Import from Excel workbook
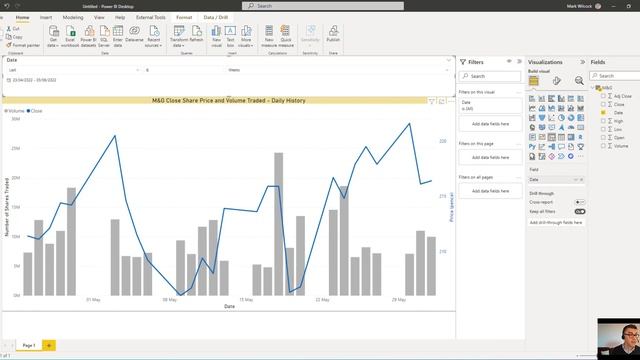This screenshot has height=360, width=640. pyautogui.click(x=70, y=36)
